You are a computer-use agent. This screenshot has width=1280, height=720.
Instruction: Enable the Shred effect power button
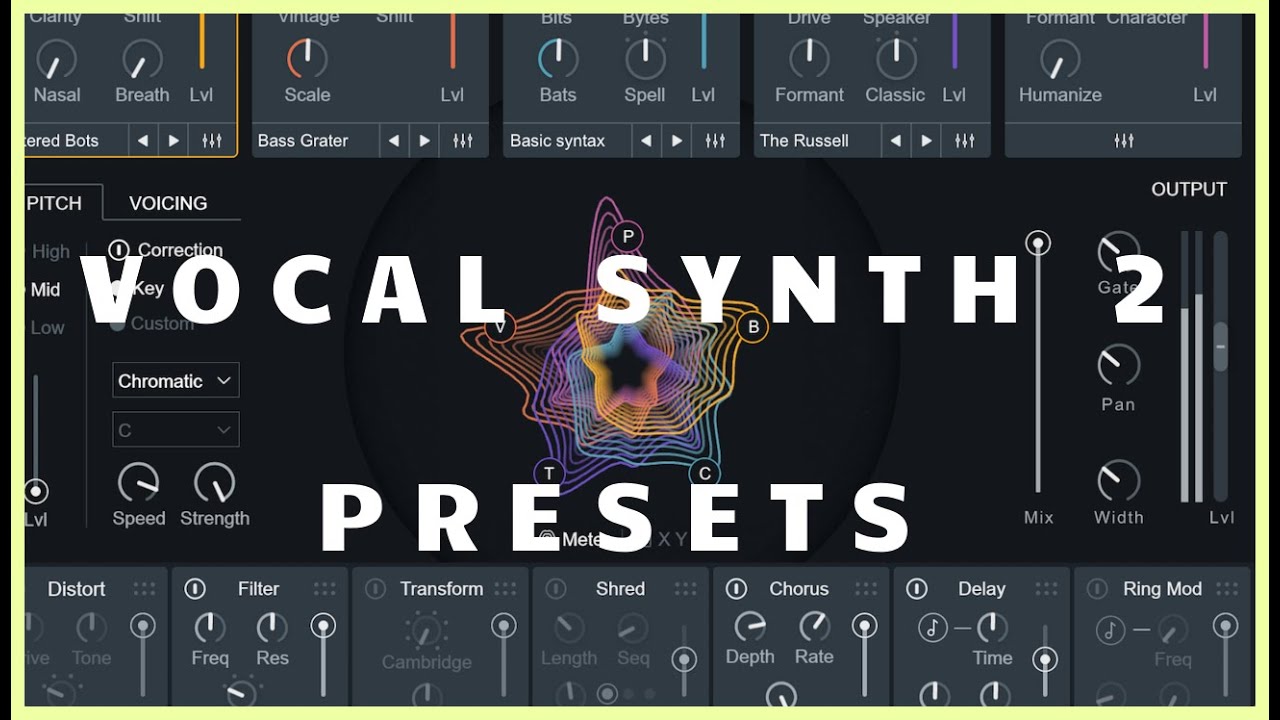point(555,589)
